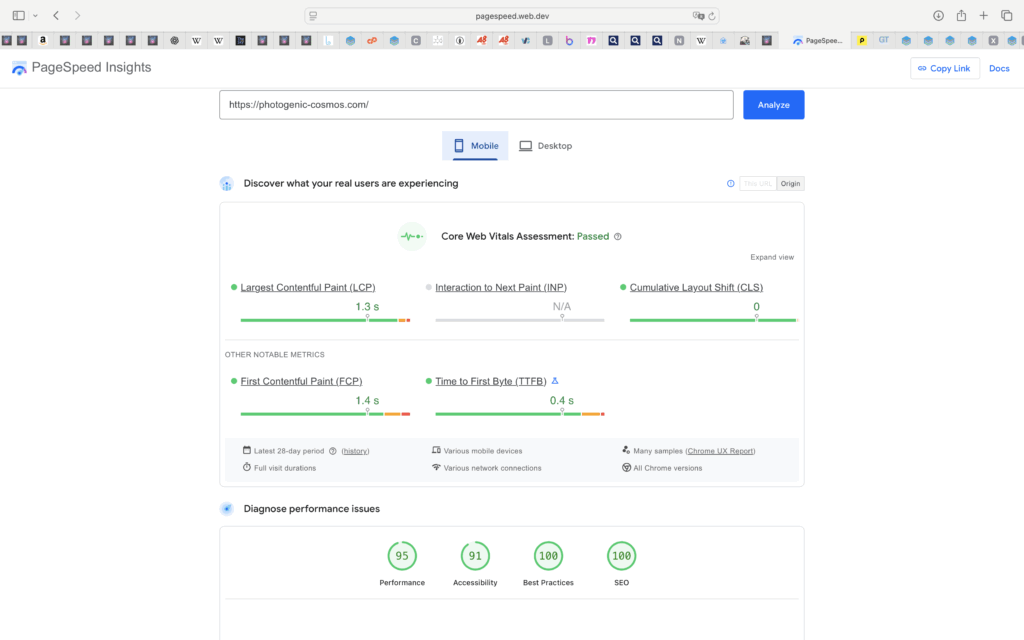Click the info icon beside This URL toggle
Viewport: 1024px width, 640px height.
[x=731, y=183]
